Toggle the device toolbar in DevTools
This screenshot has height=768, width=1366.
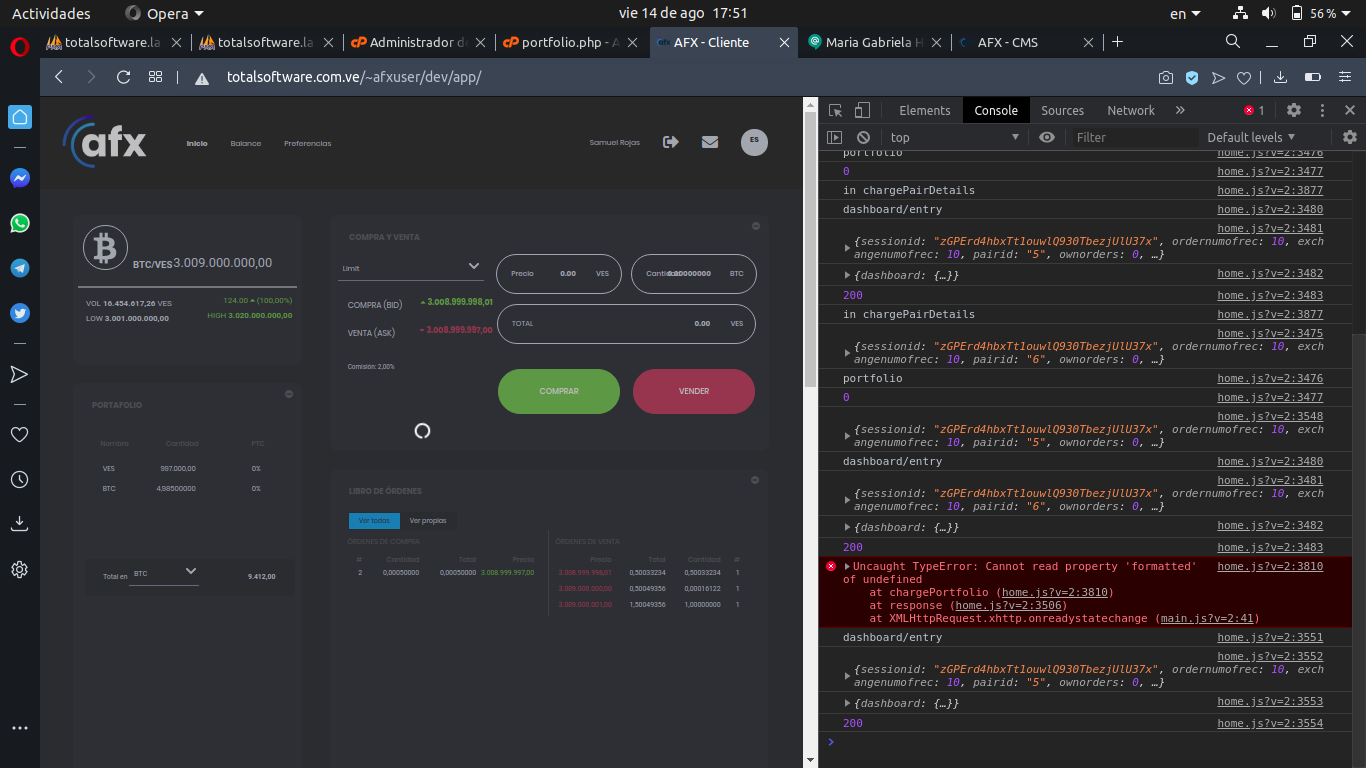coord(862,110)
